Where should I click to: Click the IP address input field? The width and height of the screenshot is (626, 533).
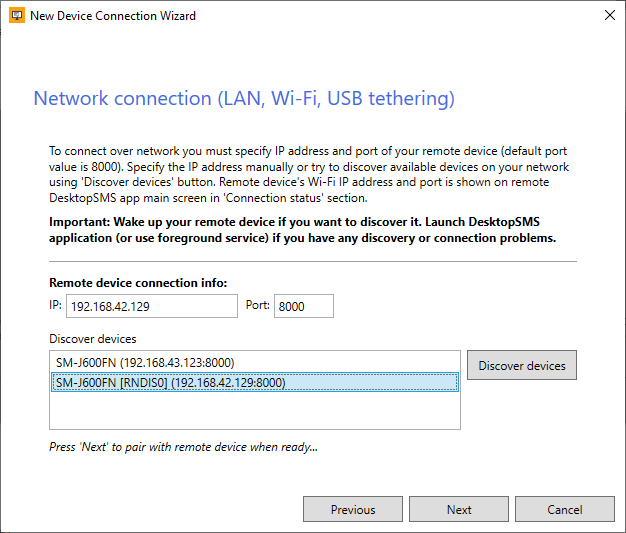pos(152,306)
